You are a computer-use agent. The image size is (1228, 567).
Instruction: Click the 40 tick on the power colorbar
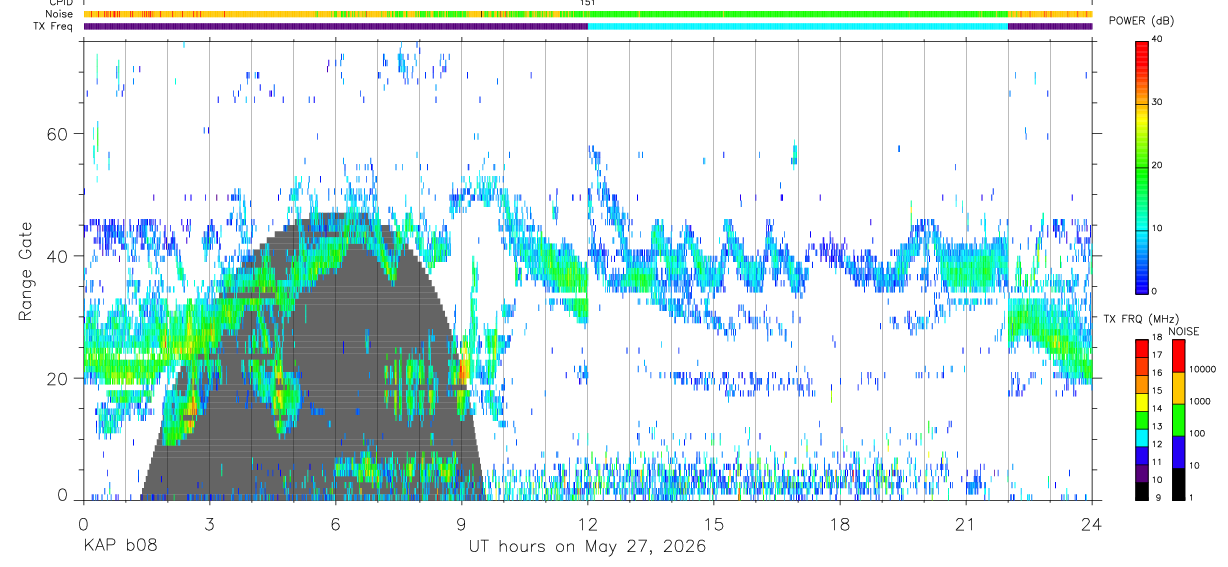(x=1158, y=40)
